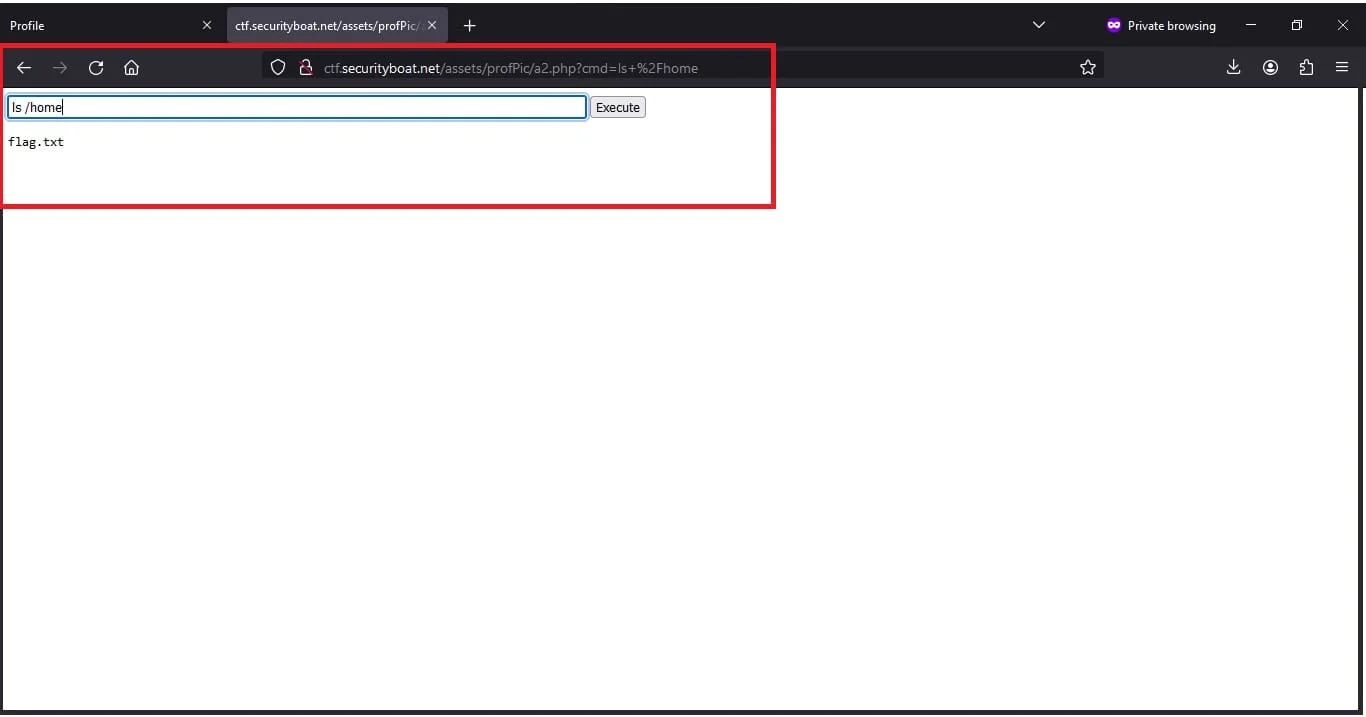Go forward with the forward arrow
Viewport: 1366px width, 717px height.
point(60,68)
